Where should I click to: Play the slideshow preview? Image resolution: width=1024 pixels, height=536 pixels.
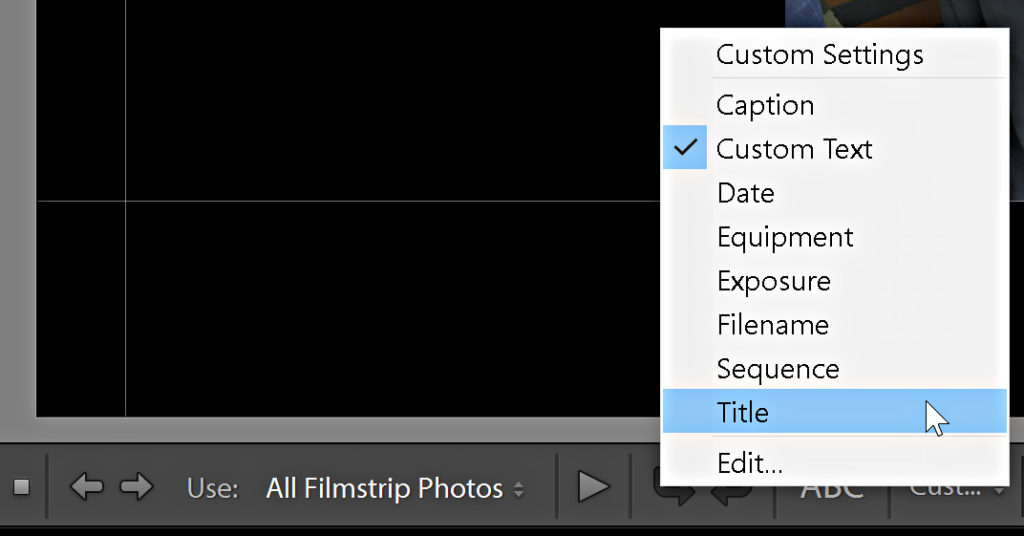593,487
